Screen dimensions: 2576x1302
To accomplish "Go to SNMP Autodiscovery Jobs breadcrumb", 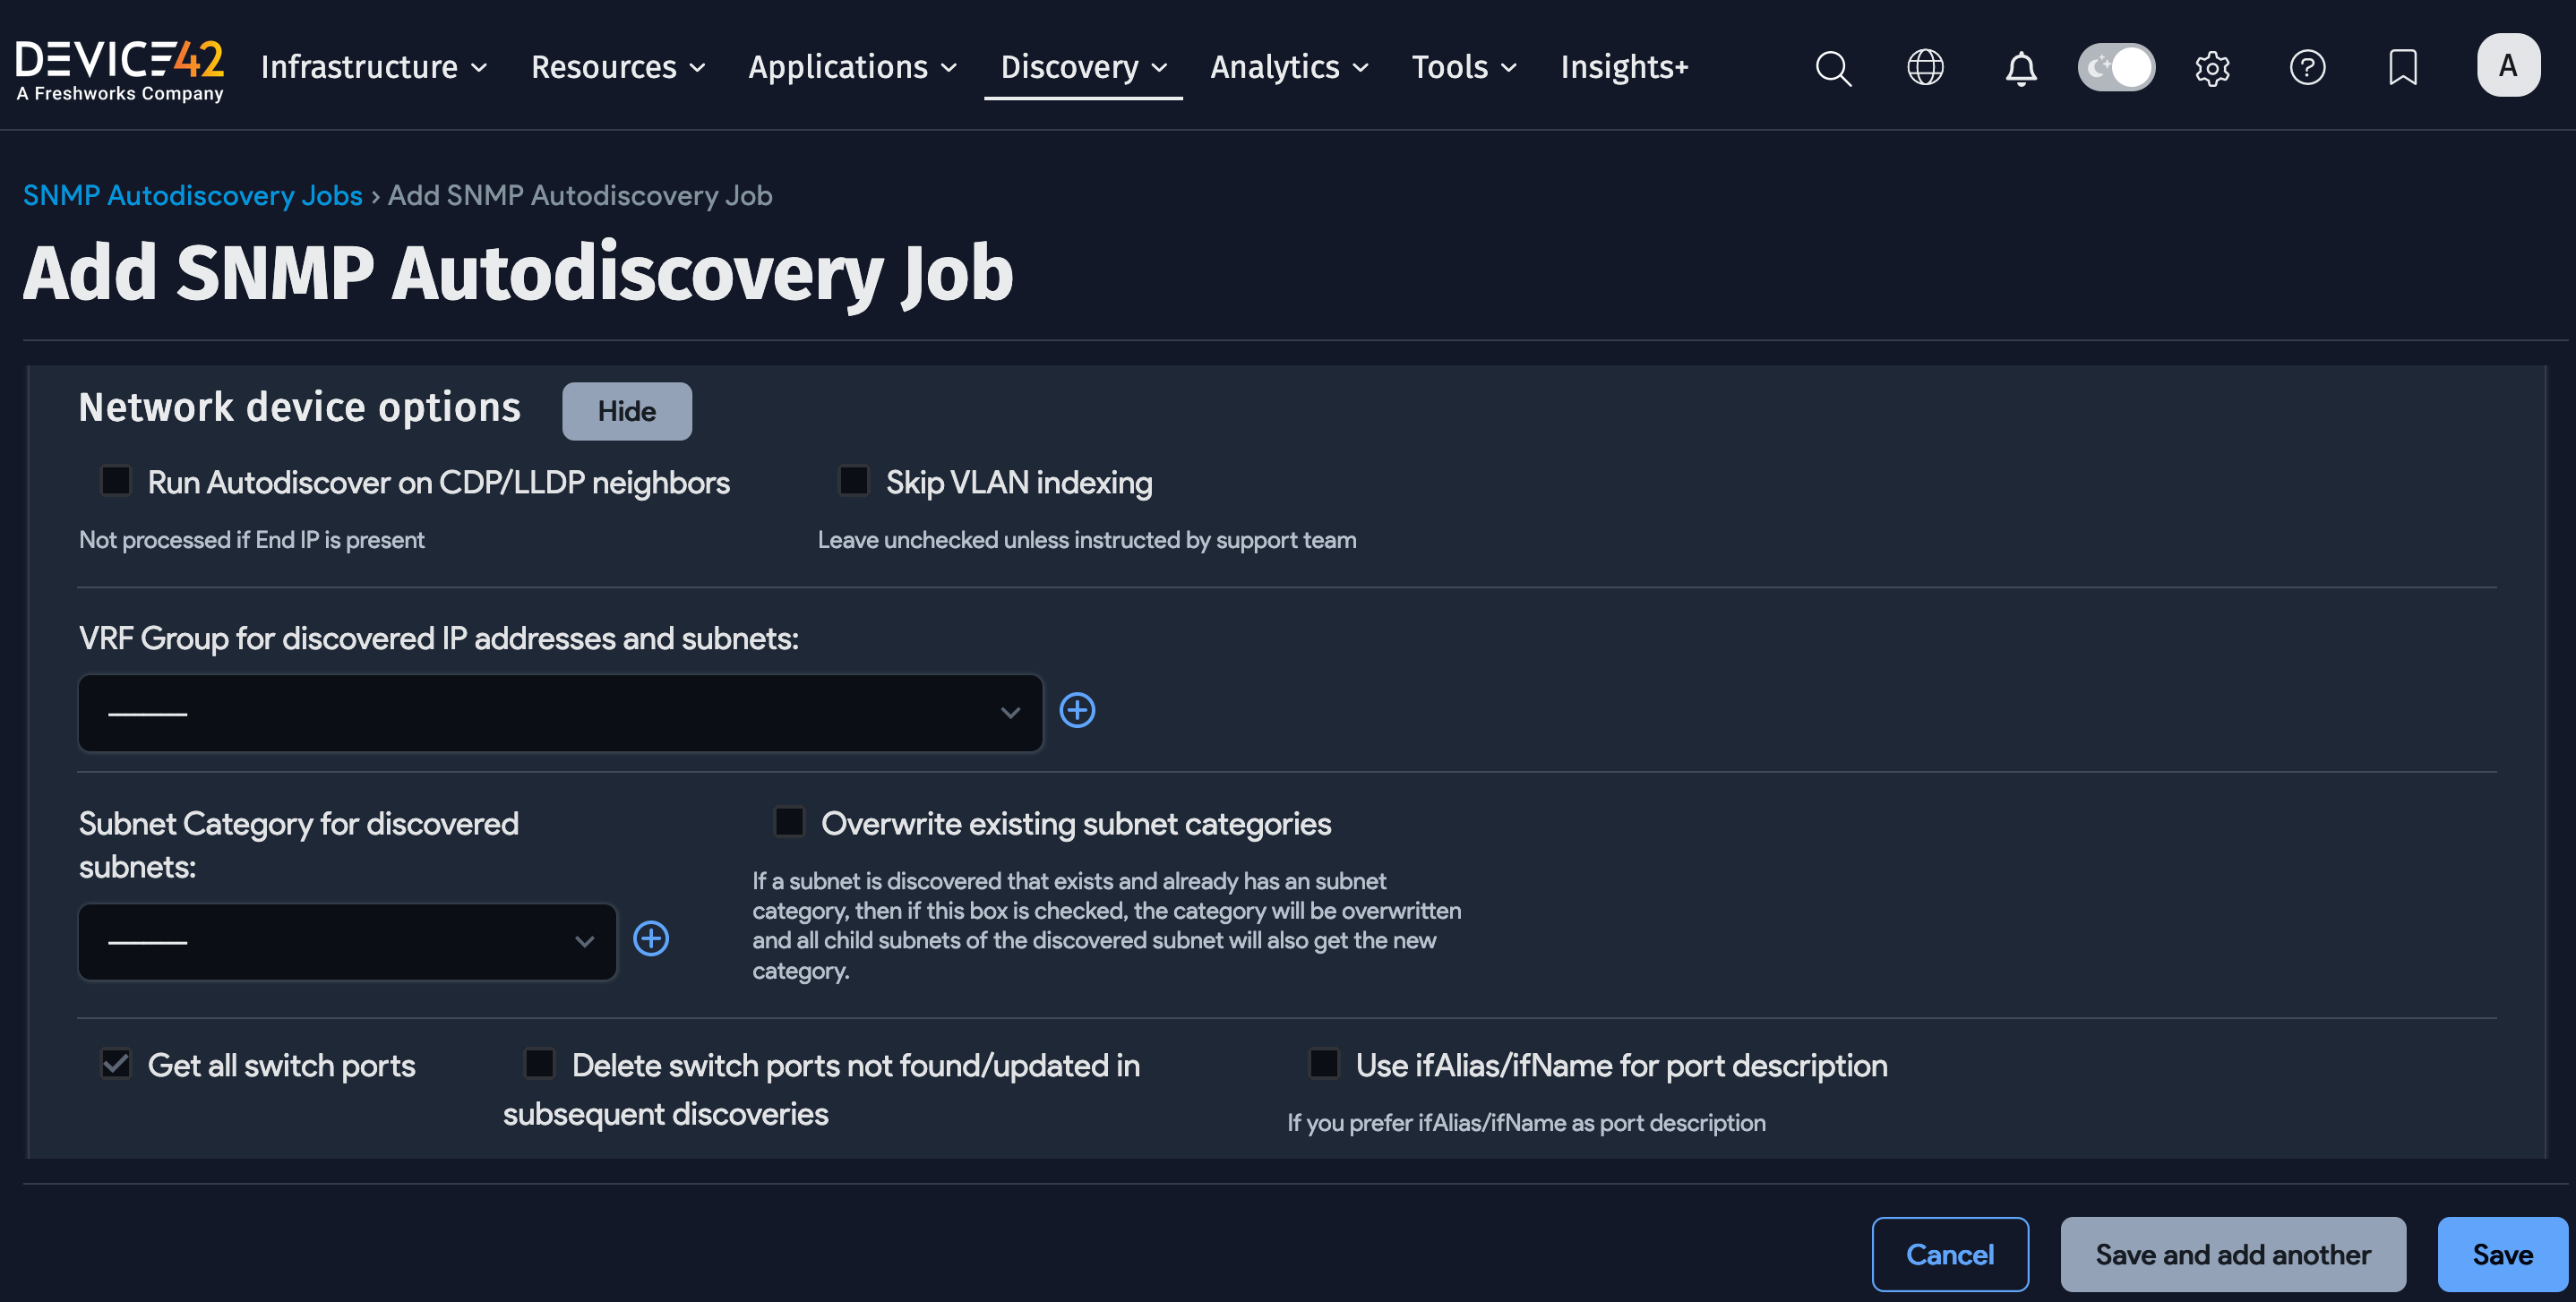I will [x=192, y=195].
